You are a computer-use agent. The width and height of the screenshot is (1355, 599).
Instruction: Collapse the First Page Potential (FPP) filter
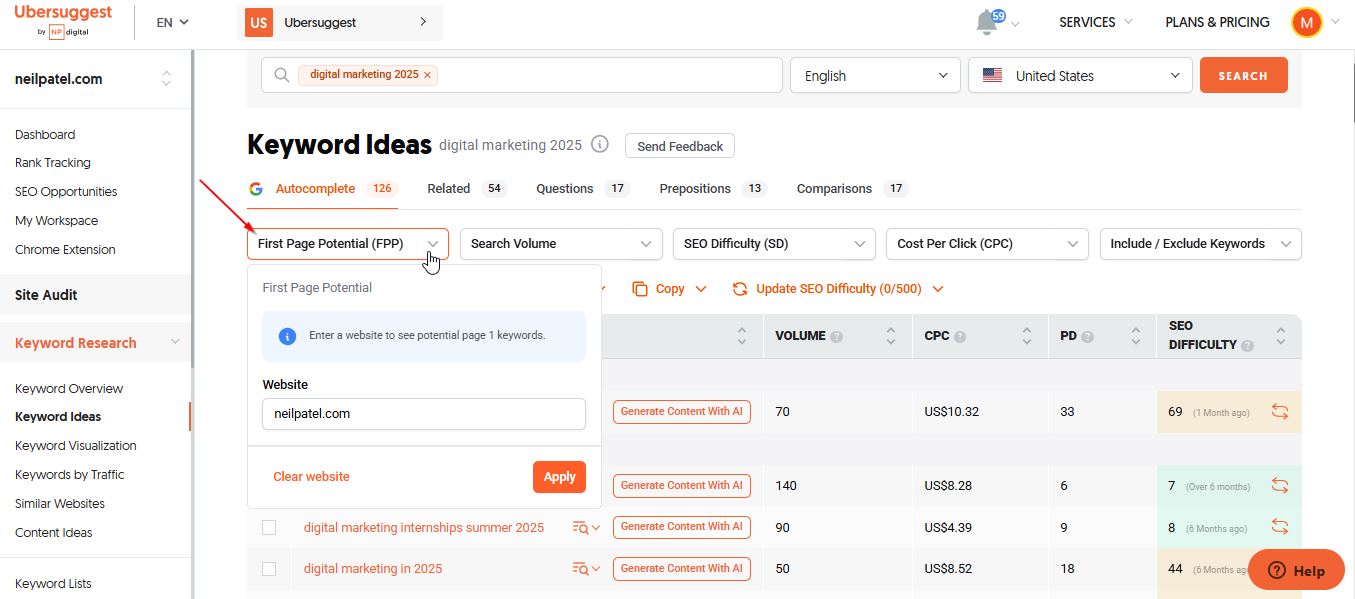(348, 244)
